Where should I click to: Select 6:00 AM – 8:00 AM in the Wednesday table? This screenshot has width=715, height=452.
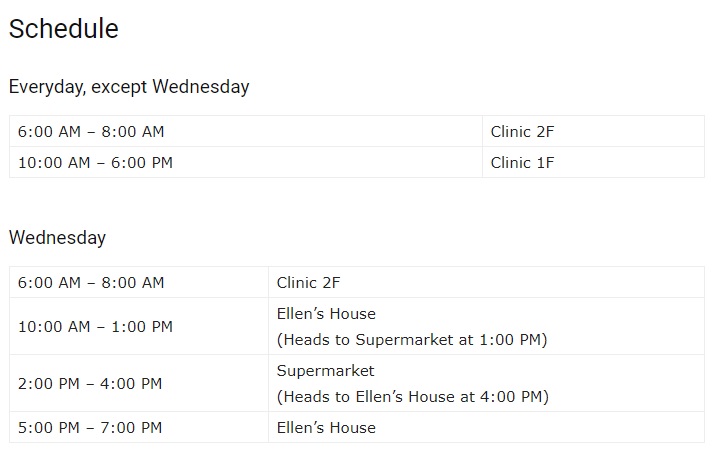pyautogui.click(x=91, y=283)
